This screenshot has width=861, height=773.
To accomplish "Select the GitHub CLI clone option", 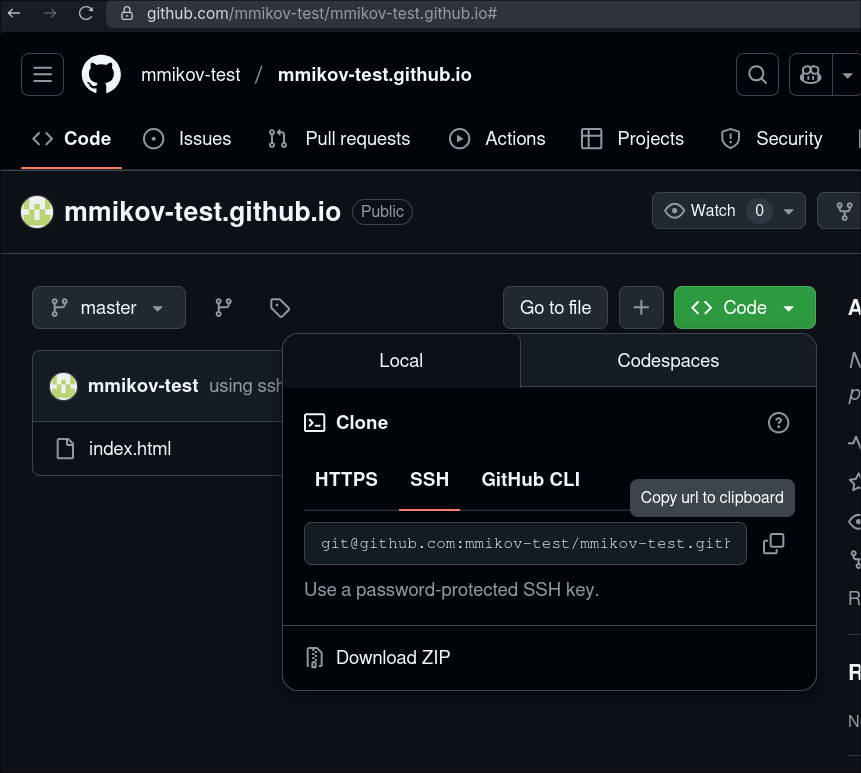I will coord(530,480).
